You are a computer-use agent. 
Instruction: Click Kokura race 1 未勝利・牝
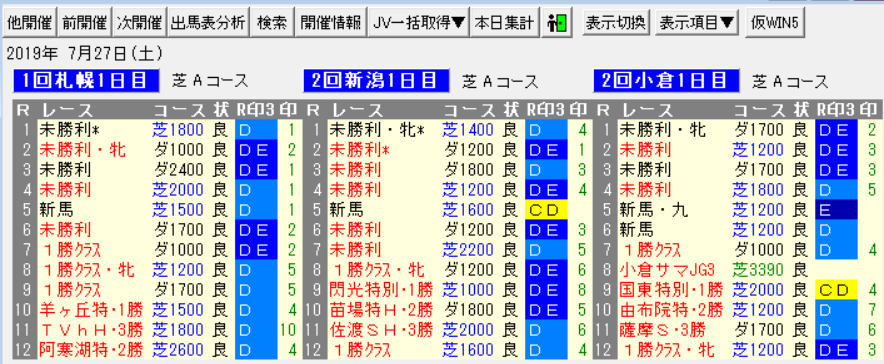662,130
